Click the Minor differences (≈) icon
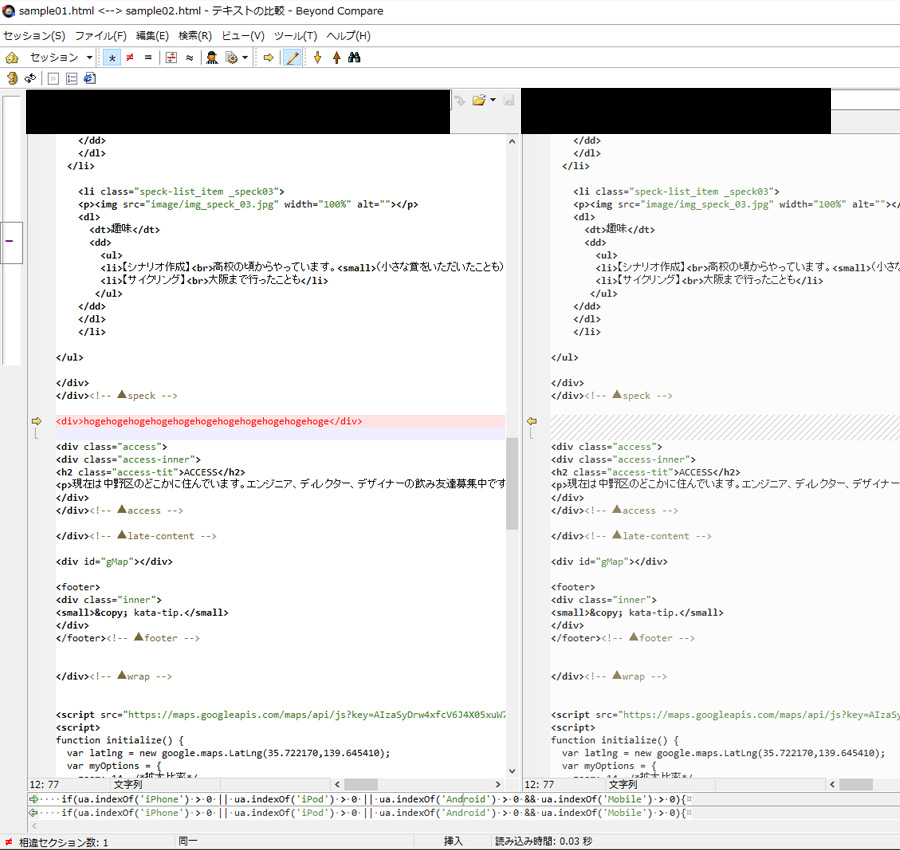The image size is (900, 850). pos(190,58)
